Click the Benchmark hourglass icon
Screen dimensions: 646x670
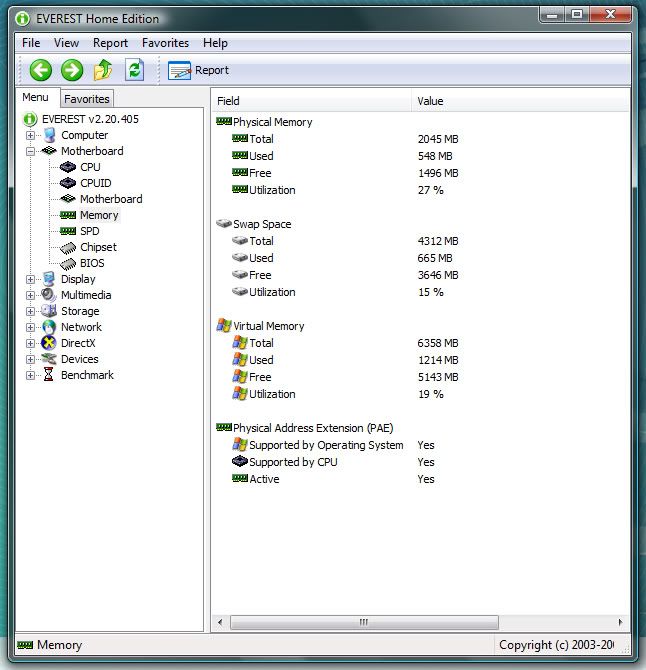point(49,375)
